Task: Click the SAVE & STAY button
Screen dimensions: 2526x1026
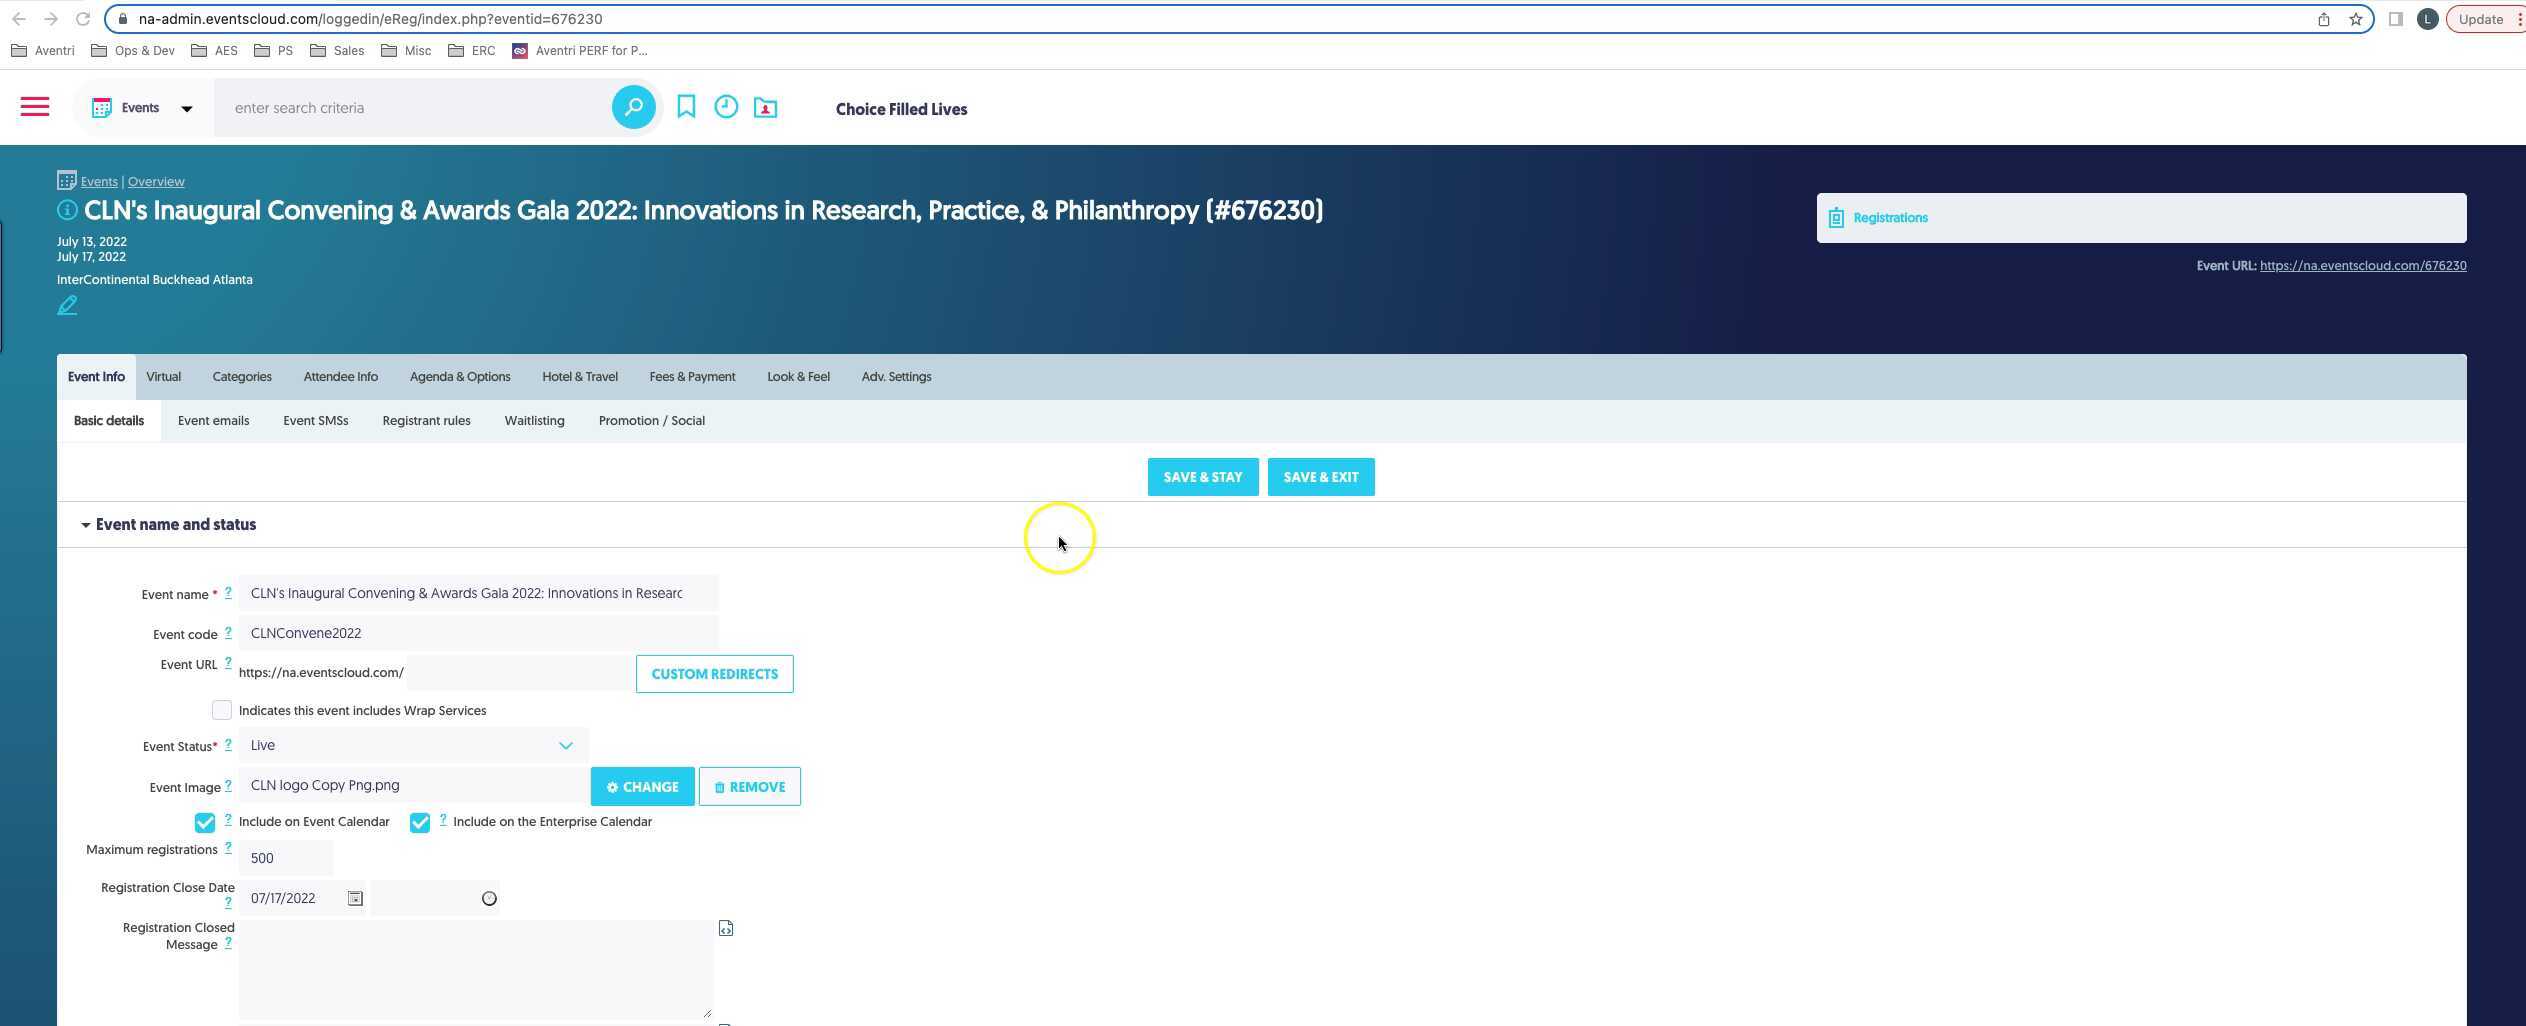Action: [x=1203, y=477]
